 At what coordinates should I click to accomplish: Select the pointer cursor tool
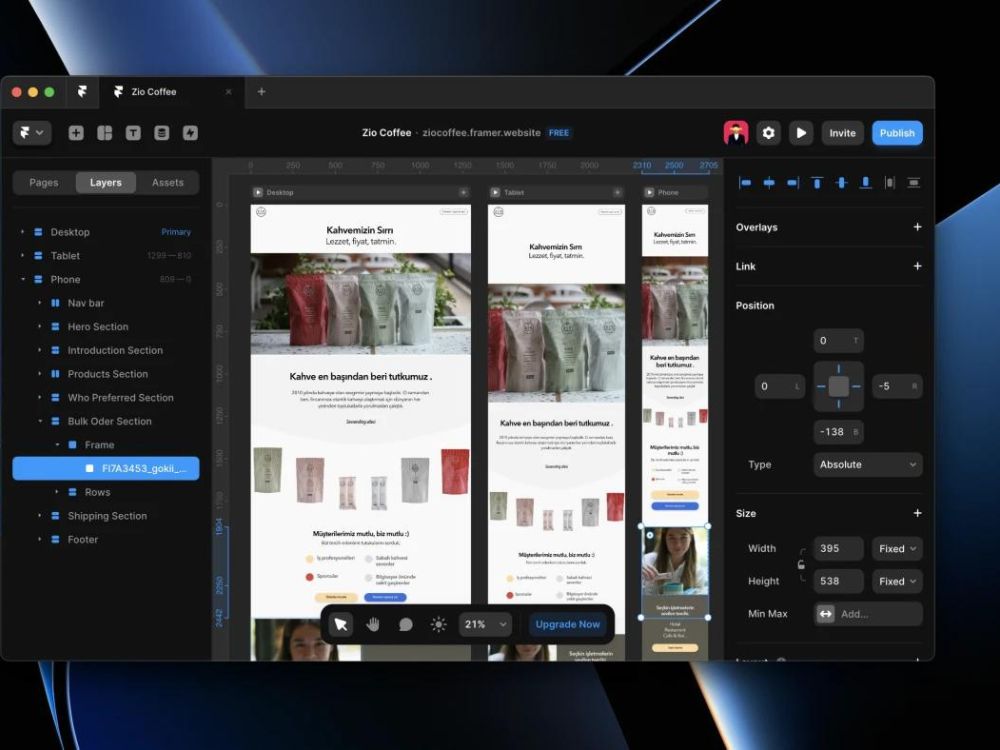click(x=341, y=624)
